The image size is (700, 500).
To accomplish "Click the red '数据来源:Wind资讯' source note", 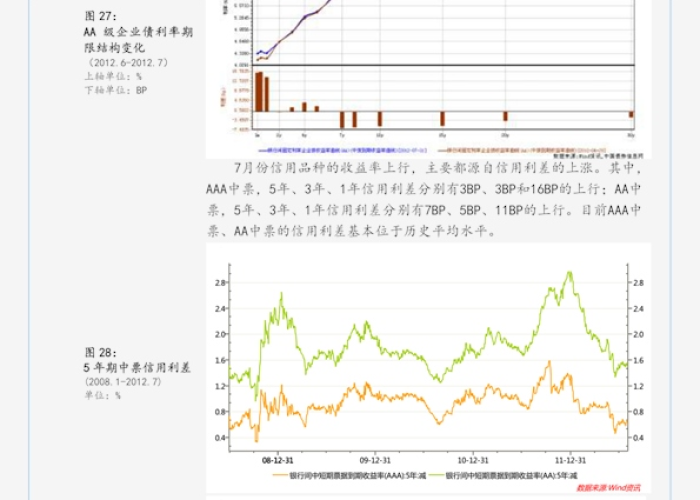I will tap(608, 488).
